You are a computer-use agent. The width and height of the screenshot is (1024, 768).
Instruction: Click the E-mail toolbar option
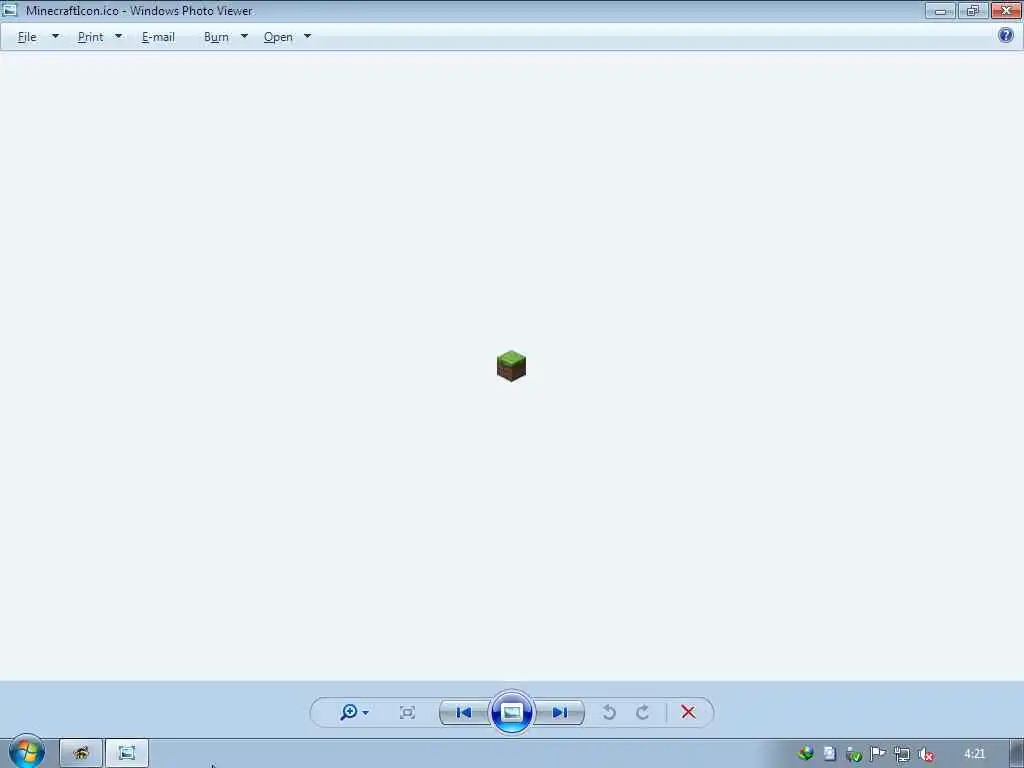[x=158, y=37]
